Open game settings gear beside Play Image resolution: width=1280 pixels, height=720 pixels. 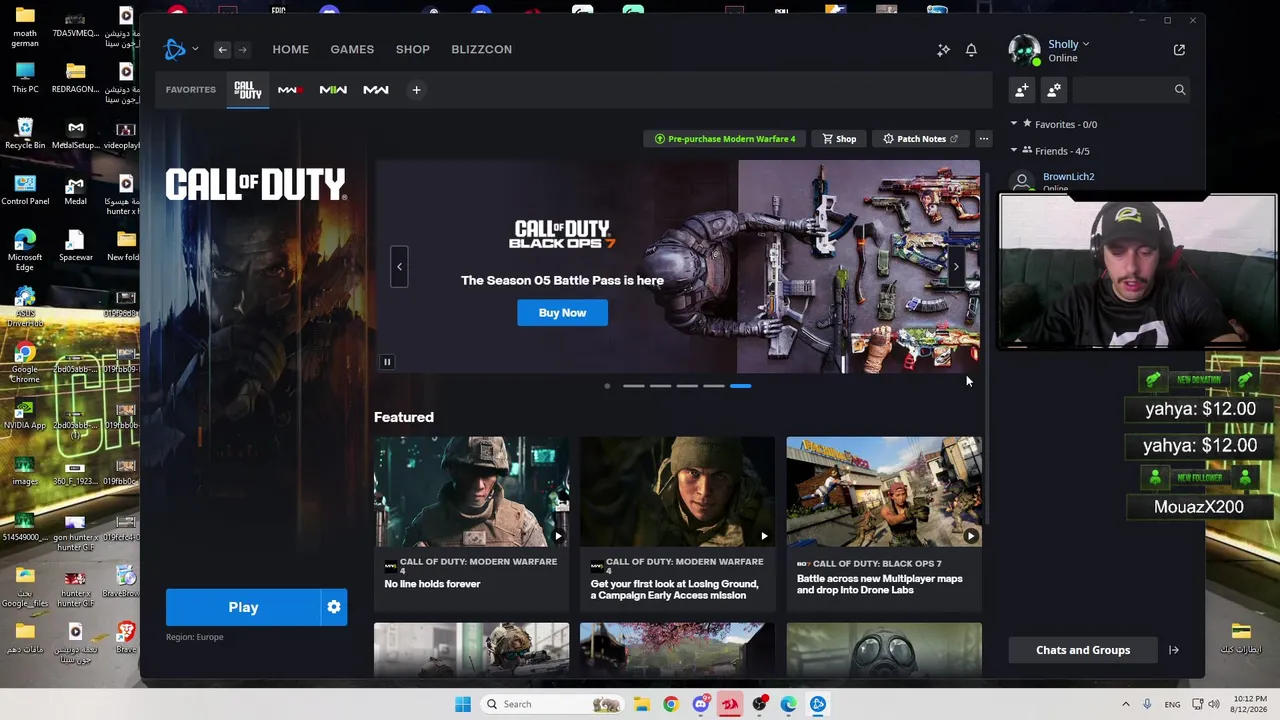click(x=334, y=607)
